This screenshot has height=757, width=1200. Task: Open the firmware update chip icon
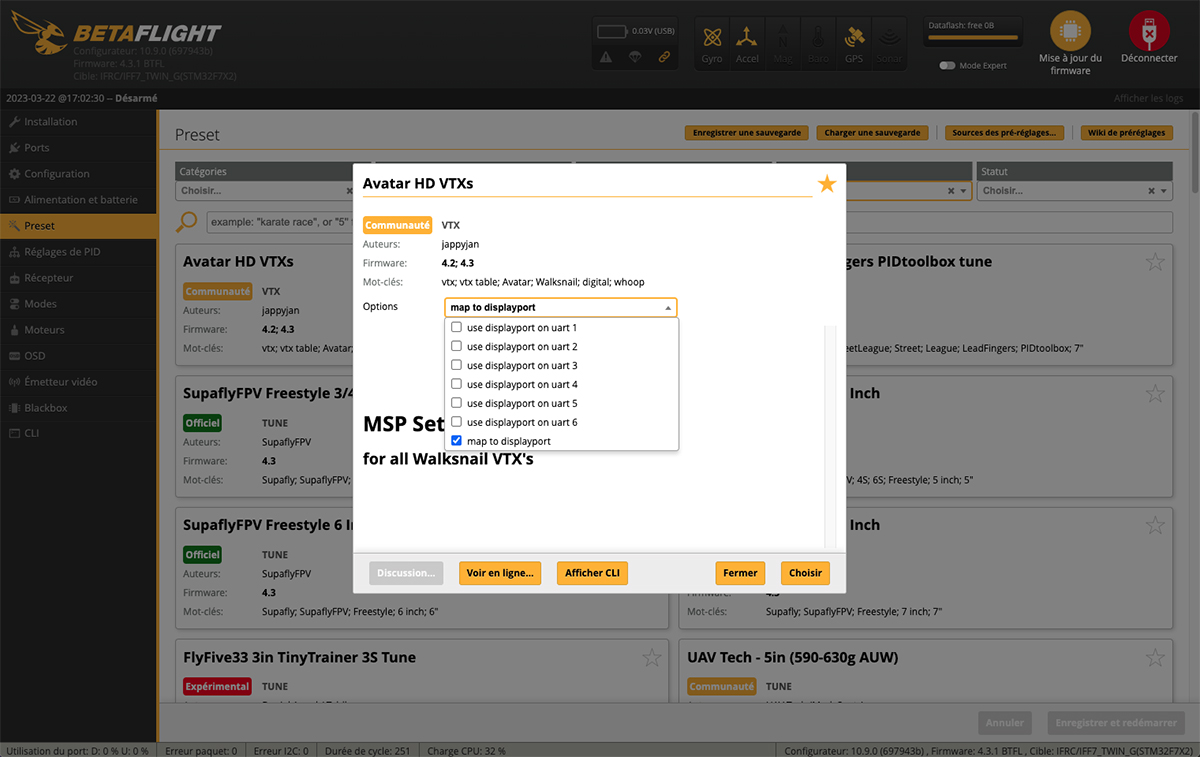(1070, 31)
